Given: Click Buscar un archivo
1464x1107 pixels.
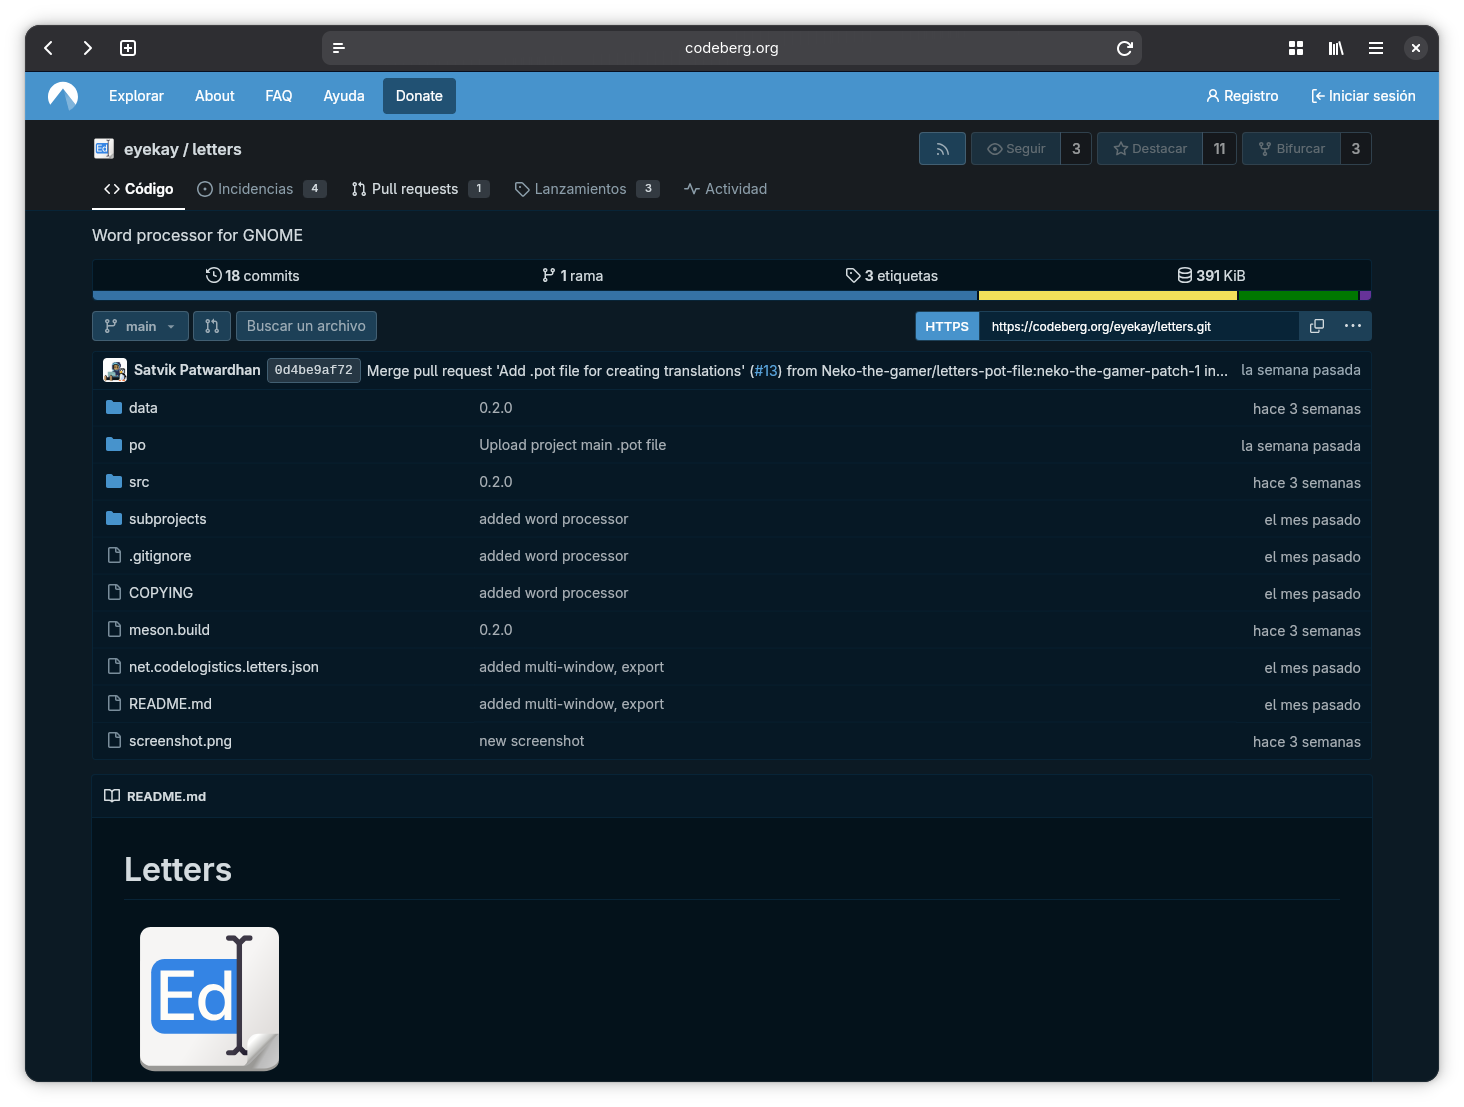Looking at the screenshot, I should 306,326.
